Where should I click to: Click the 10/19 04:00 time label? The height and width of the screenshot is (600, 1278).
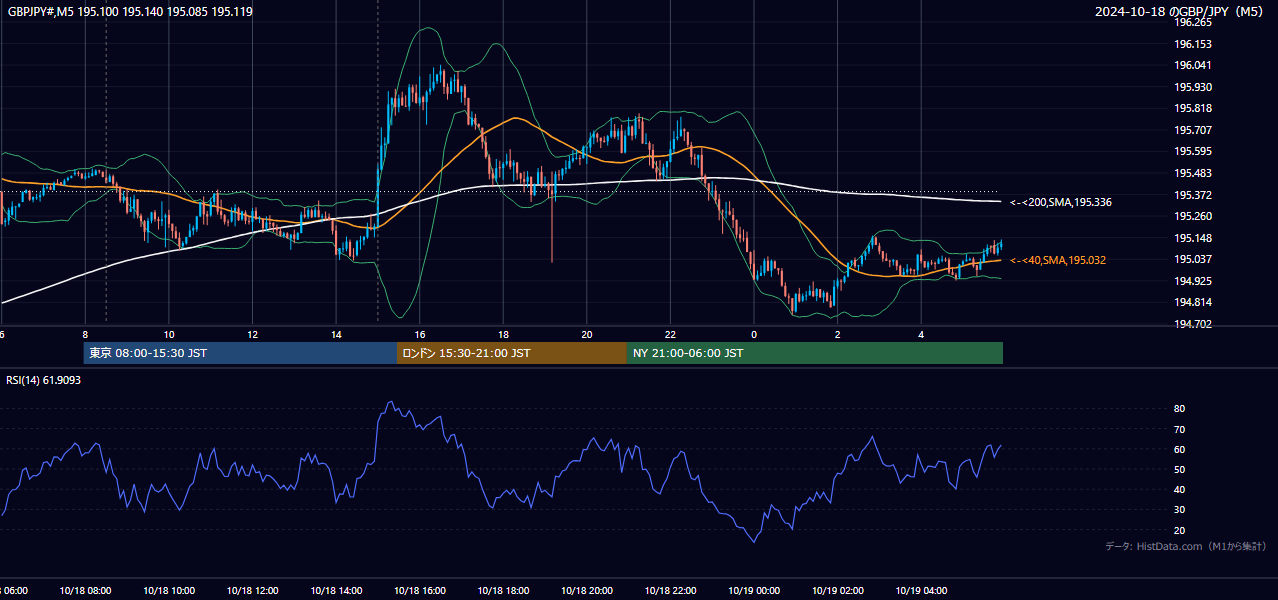pyautogui.click(x=921, y=591)
